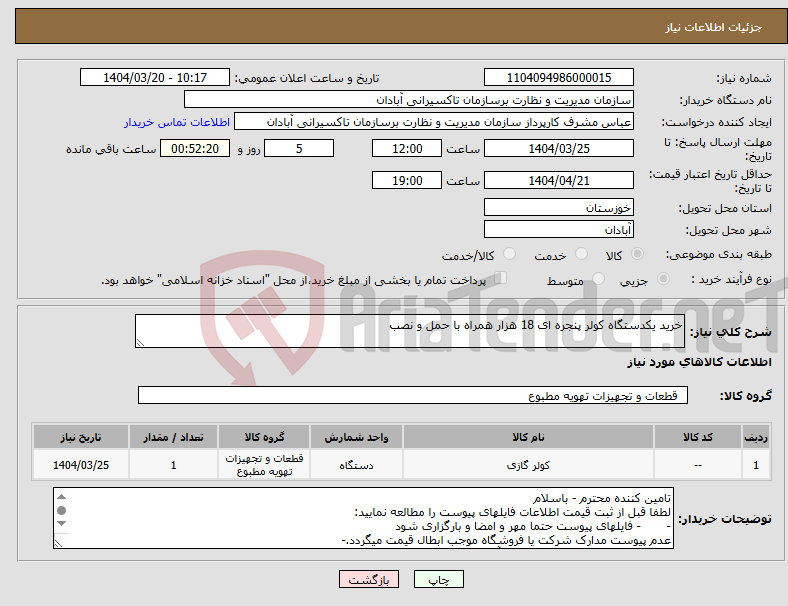Click the remaining time 00:52:20 field
788x606 pixels.
(x=195, y=148)
